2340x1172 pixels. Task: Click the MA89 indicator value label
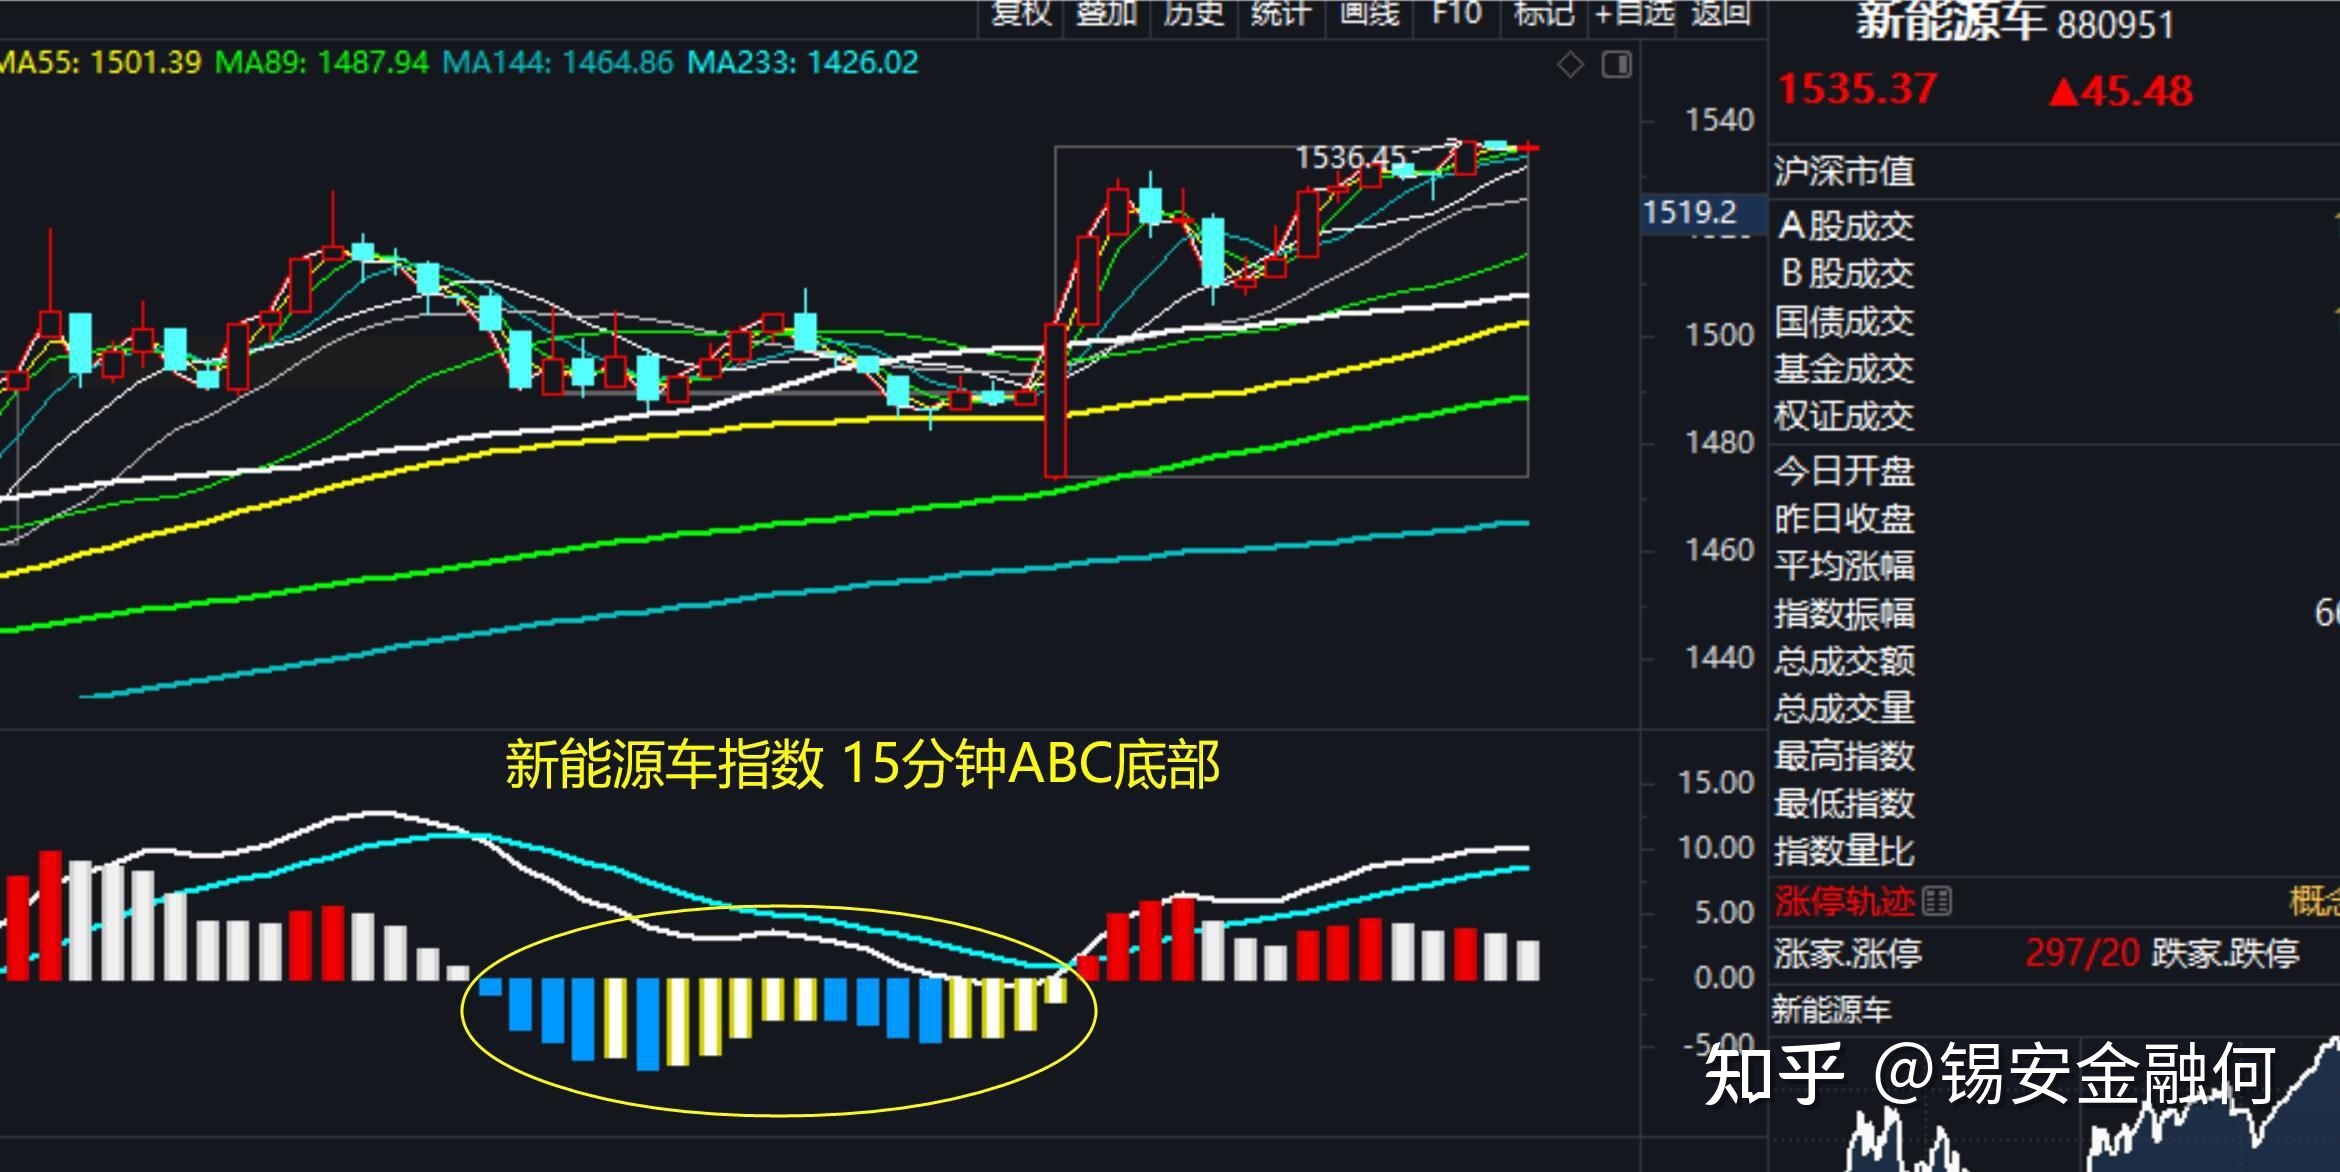click(x=322, y=62)
